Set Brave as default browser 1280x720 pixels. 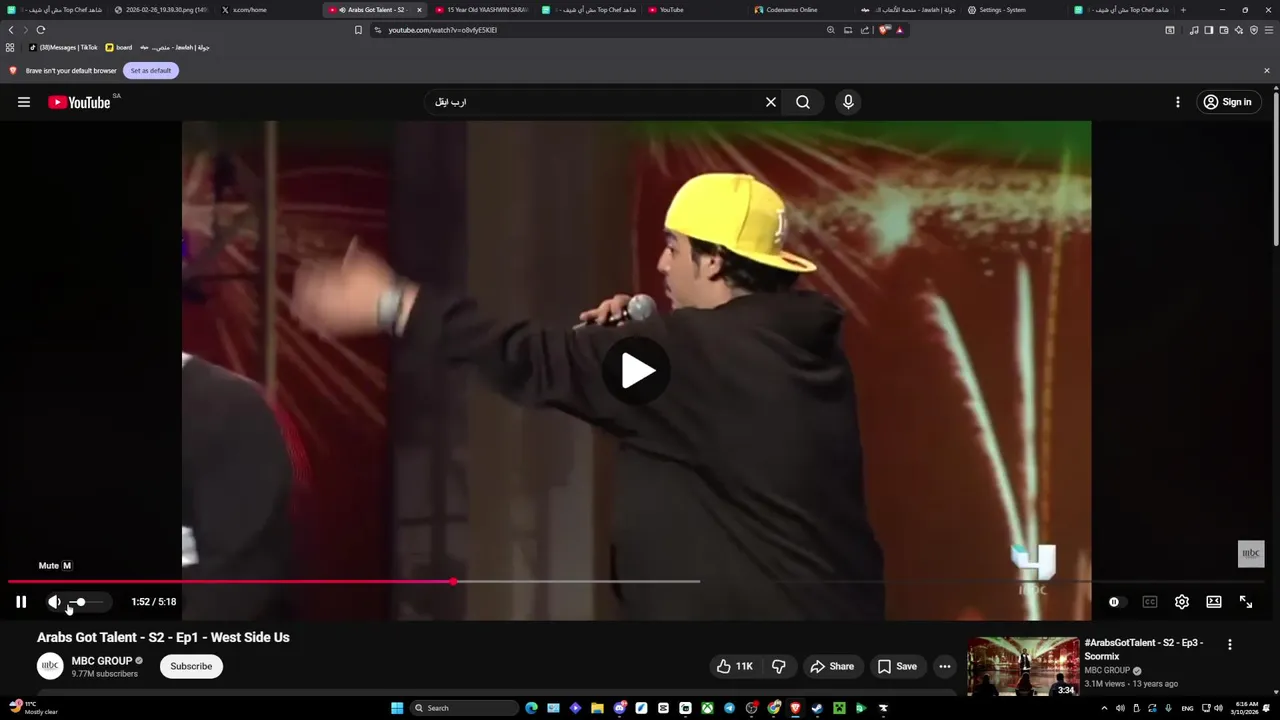coord(151,71)
